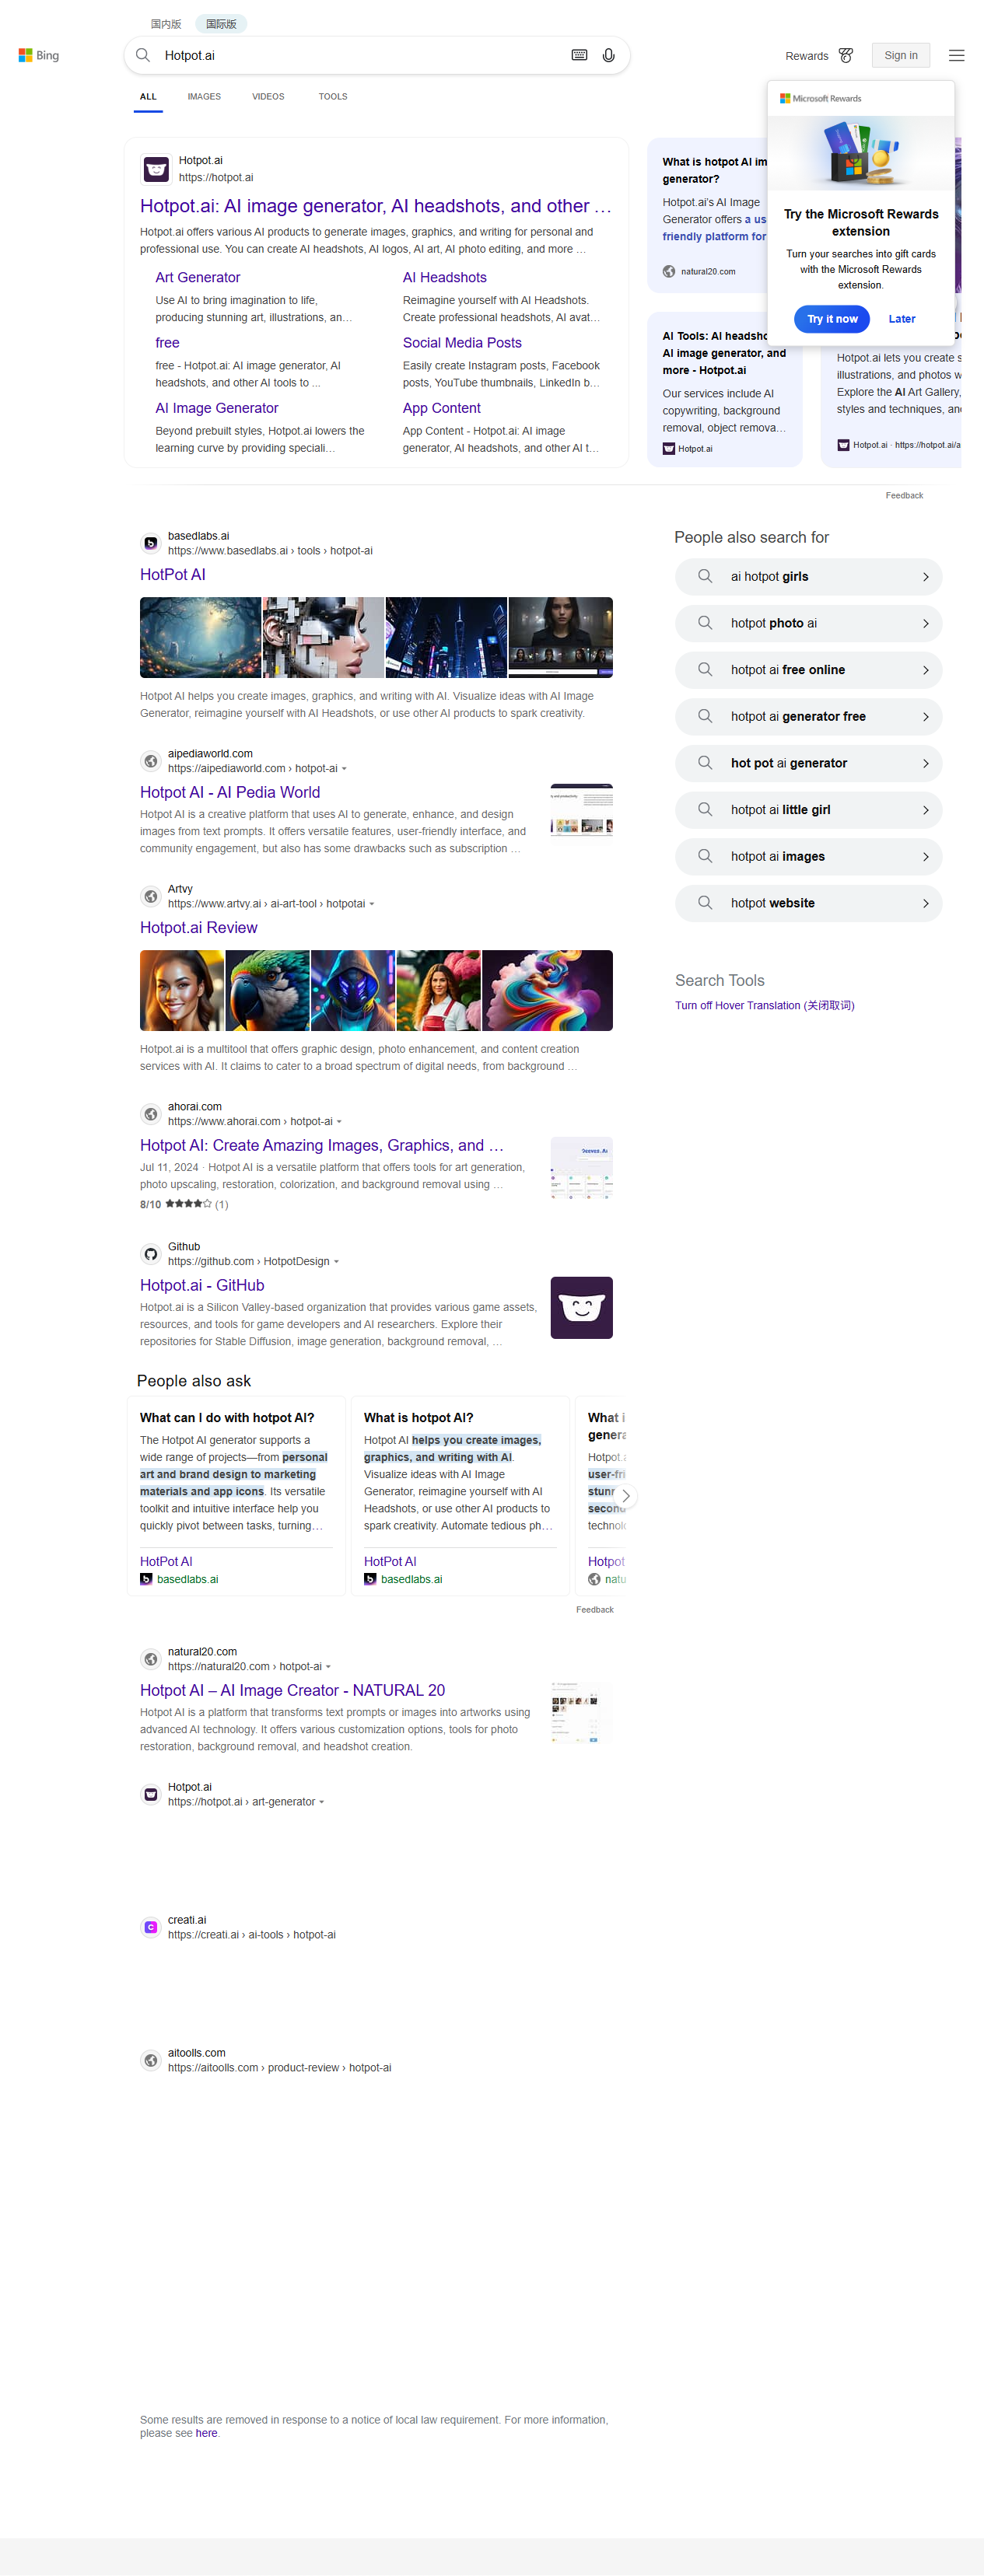This screenshot has height=2576, width=984.
Task: Expand the github.com HotpotDesign URL dropdown
Action: 336,1262
